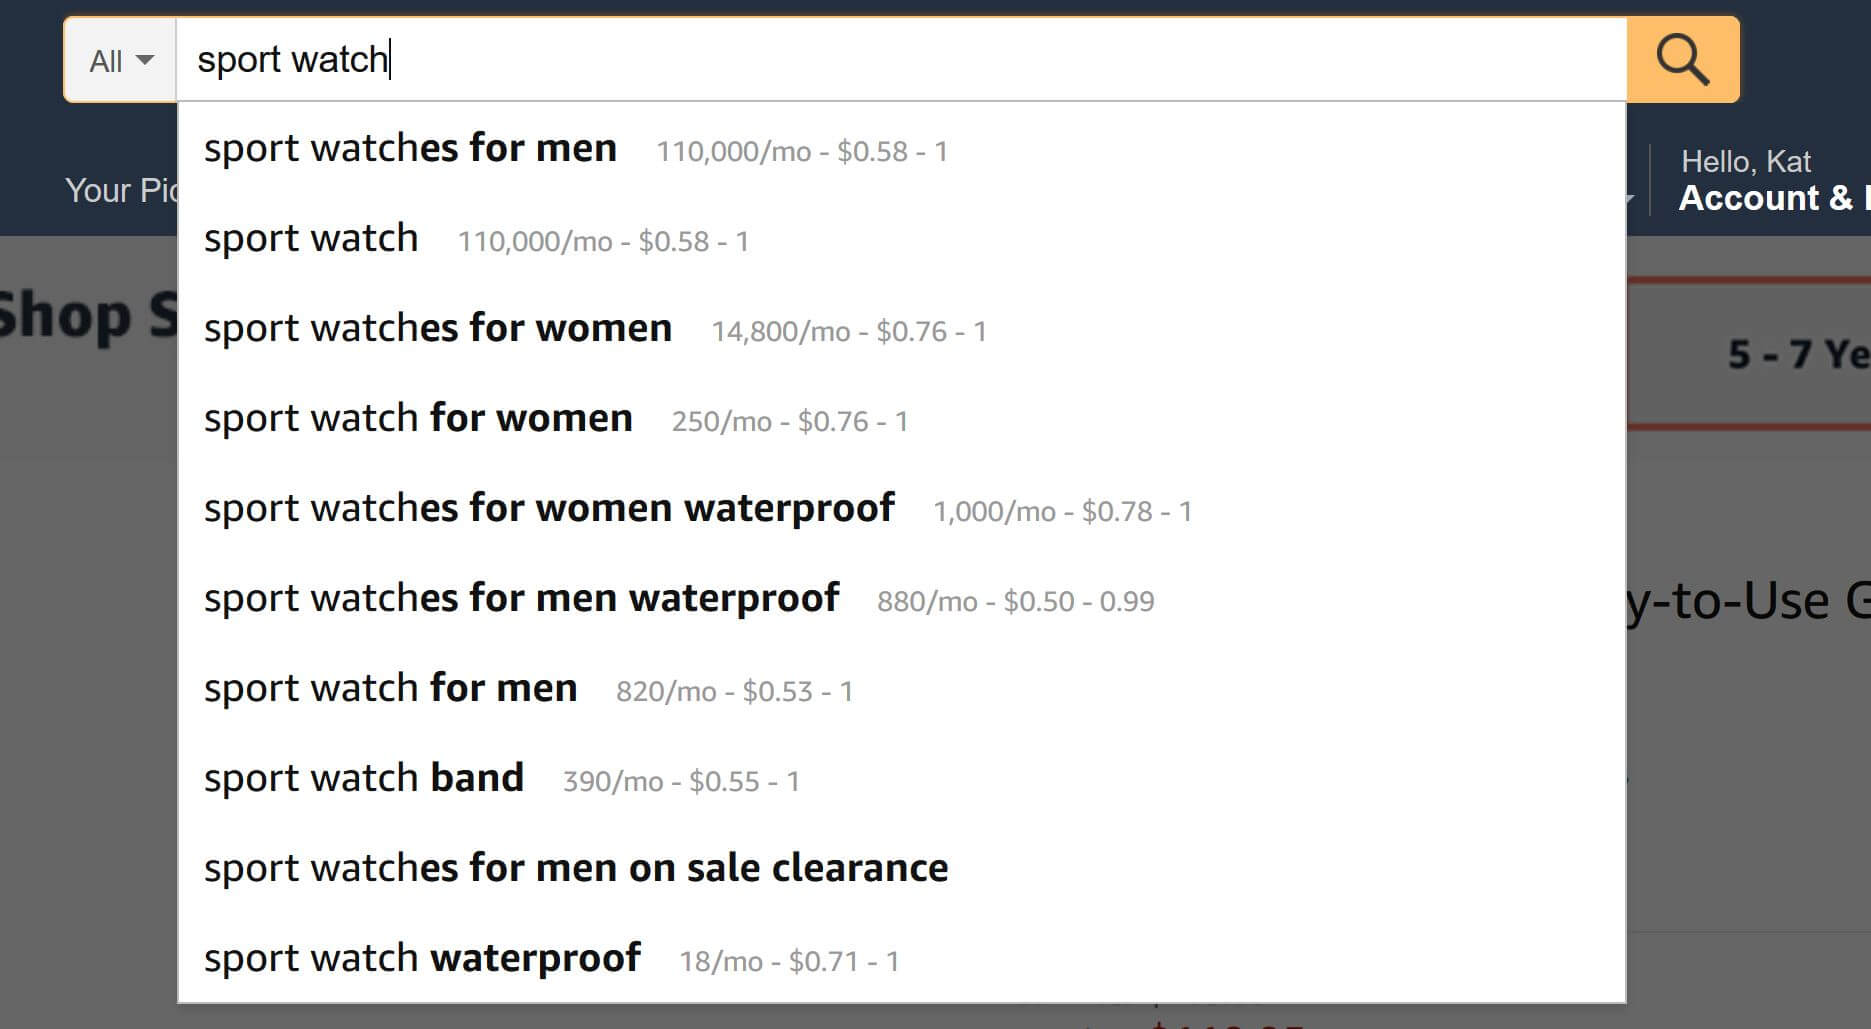Viewport: 1871px width, 1029px height.
Task: Click the 'Shop S' heading text
Action: 88,315
